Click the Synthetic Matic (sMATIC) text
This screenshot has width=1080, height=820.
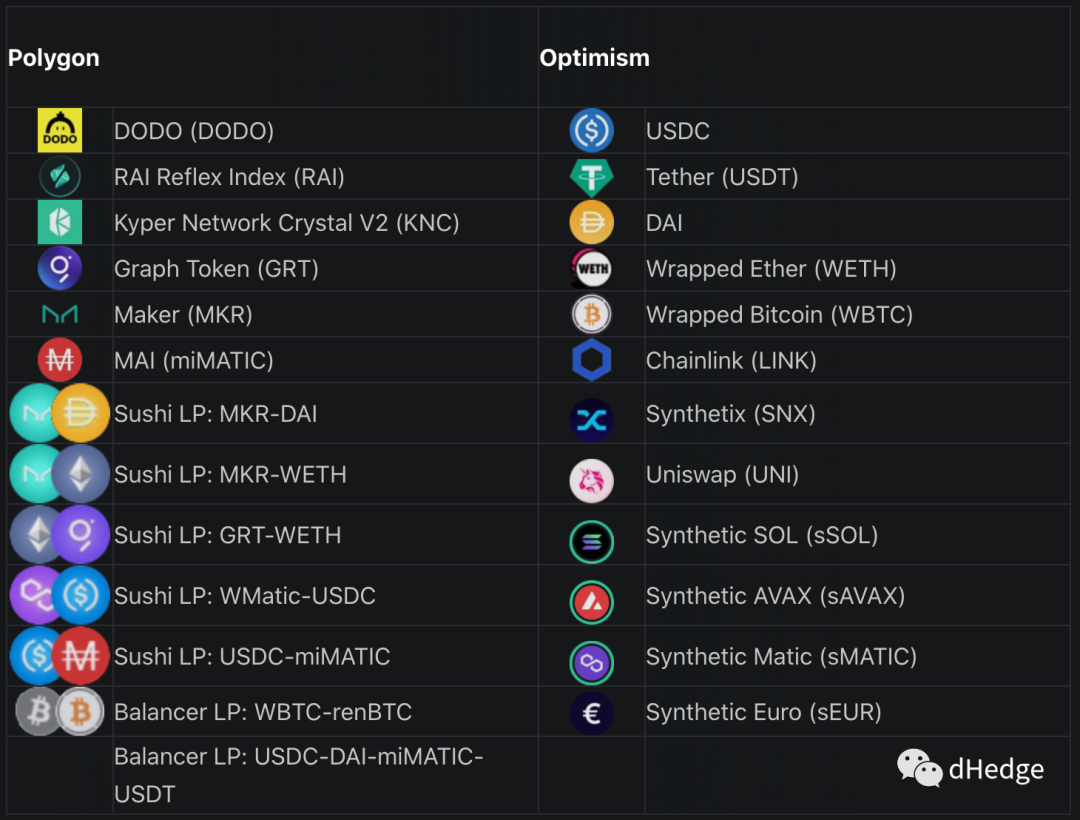[782, 656]
